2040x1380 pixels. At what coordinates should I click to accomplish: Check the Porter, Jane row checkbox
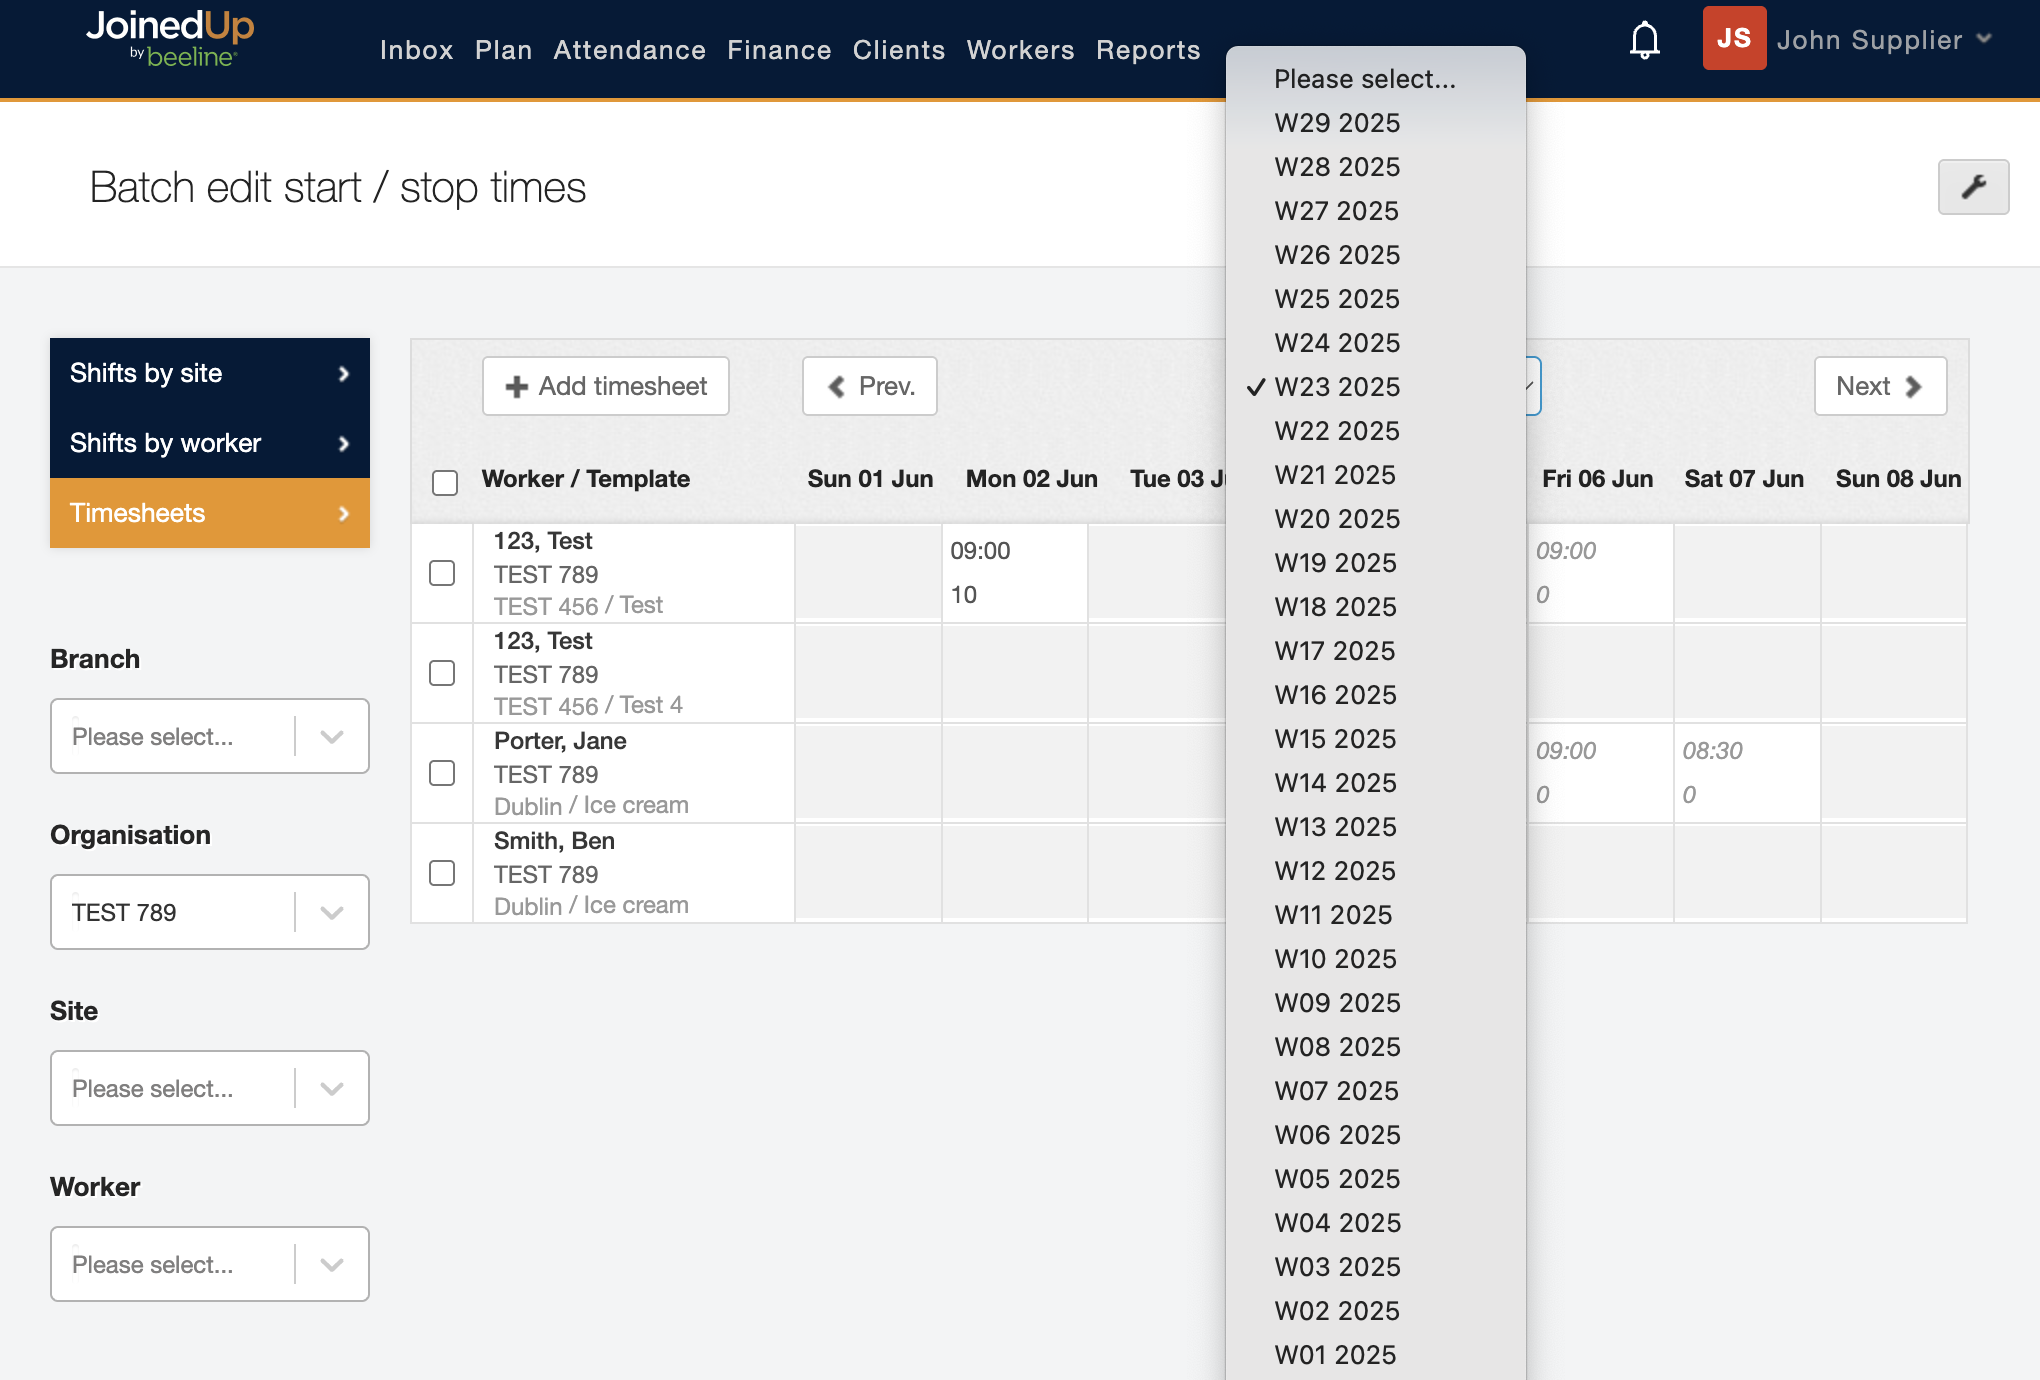coord(442,773)
